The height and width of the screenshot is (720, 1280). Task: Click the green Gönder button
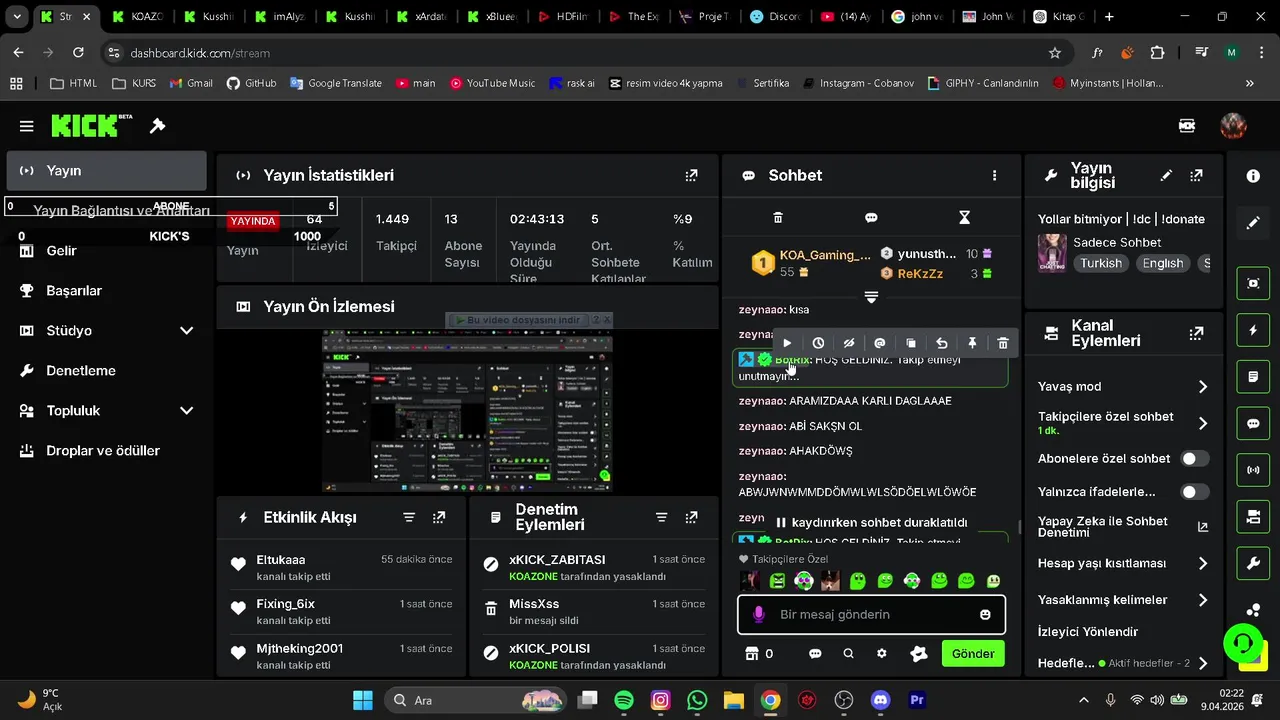(x=973, y=653)
